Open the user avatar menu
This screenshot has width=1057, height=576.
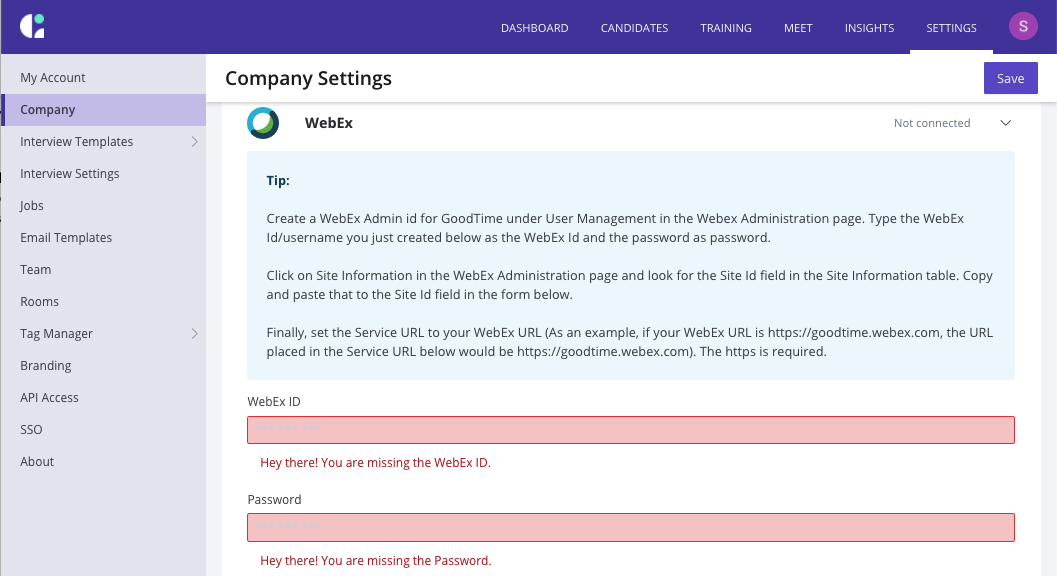[x=1023, y=27]
